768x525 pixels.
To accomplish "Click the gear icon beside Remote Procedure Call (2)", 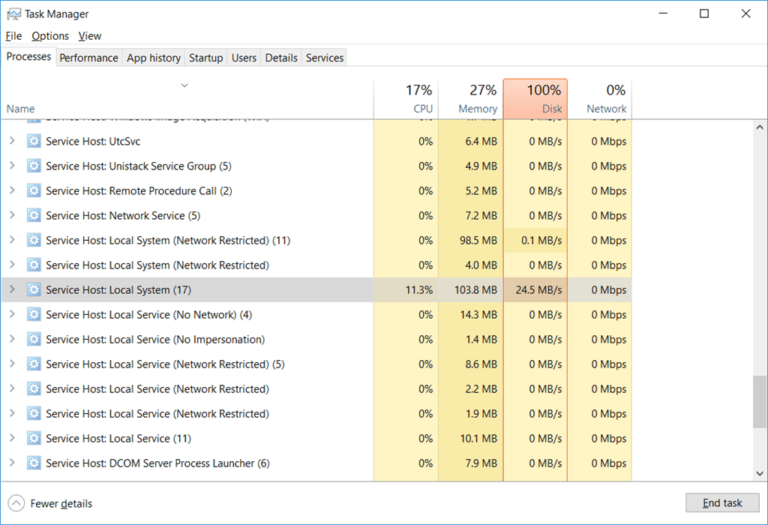I will pyautogui.click(x=34, y=191).
